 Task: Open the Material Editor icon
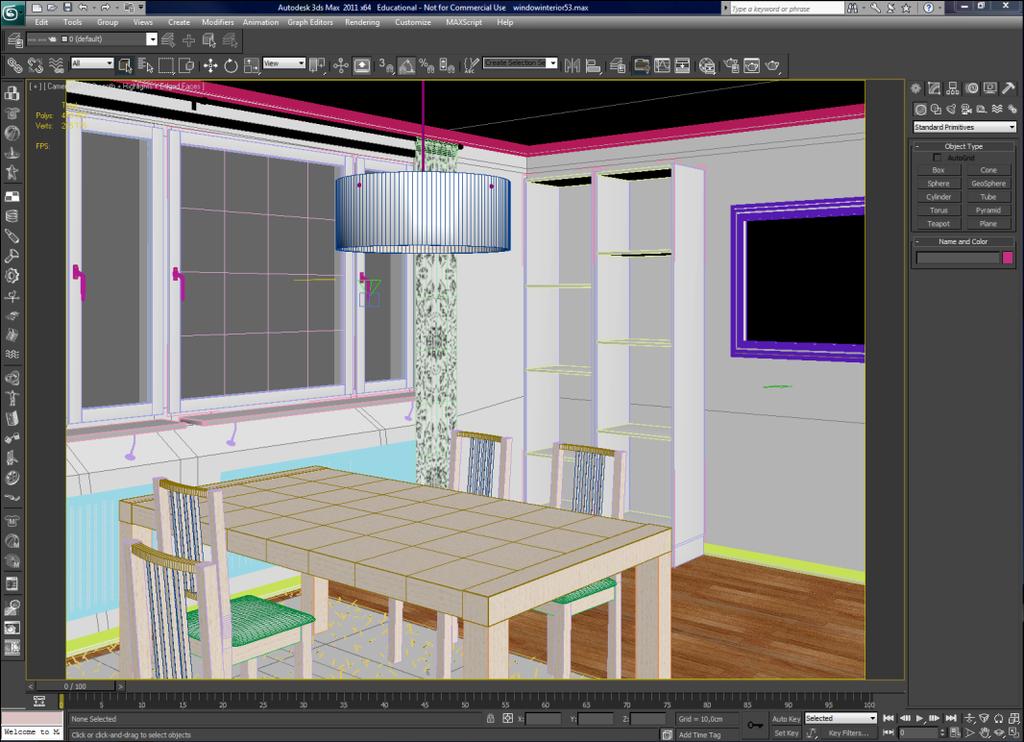click(707, 65)
